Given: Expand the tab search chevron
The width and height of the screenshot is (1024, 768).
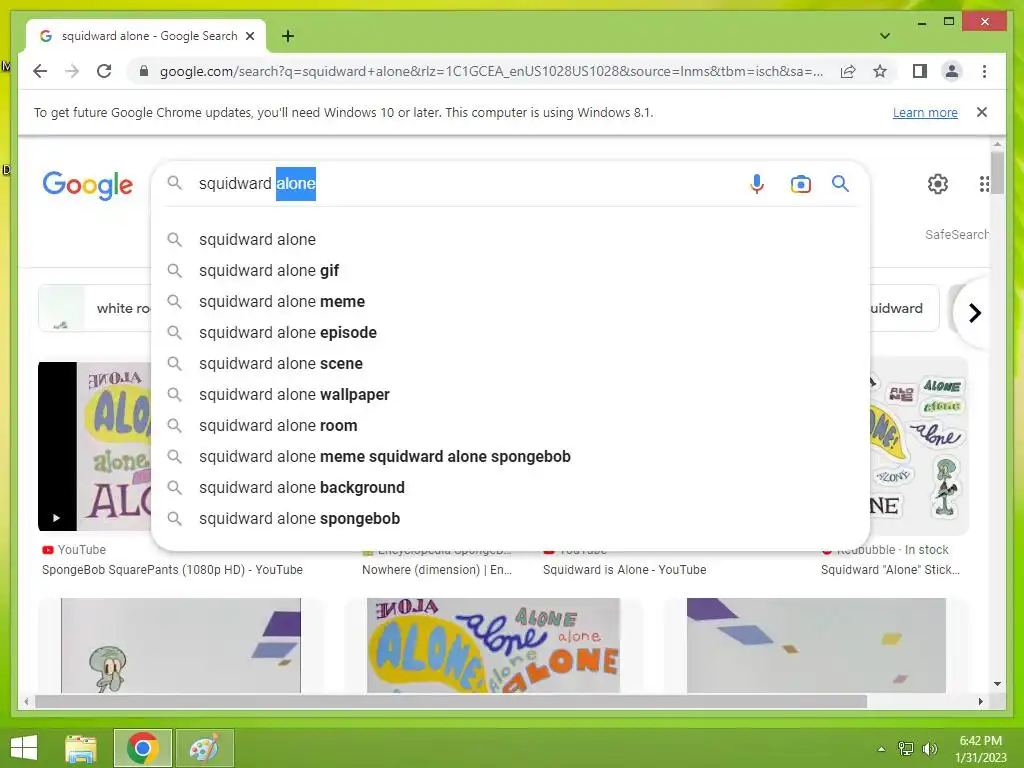Looking at the screenshot, I should [x=885, y=36].
